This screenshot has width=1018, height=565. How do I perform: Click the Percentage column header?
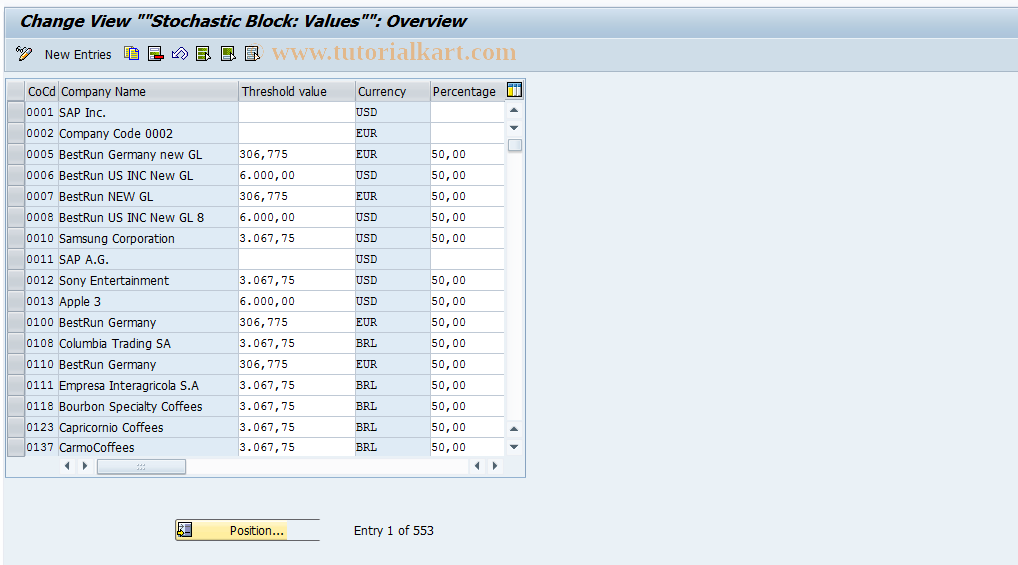pos(467,92)
